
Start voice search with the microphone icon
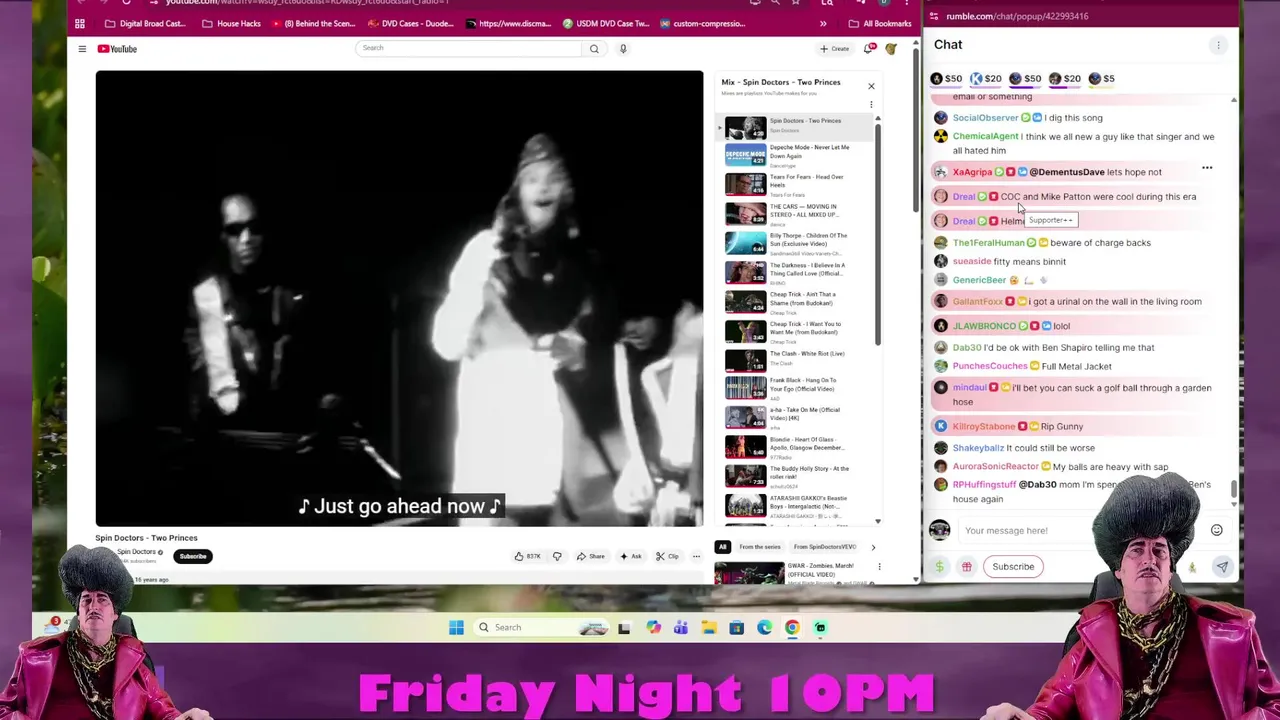coord(622,48)
